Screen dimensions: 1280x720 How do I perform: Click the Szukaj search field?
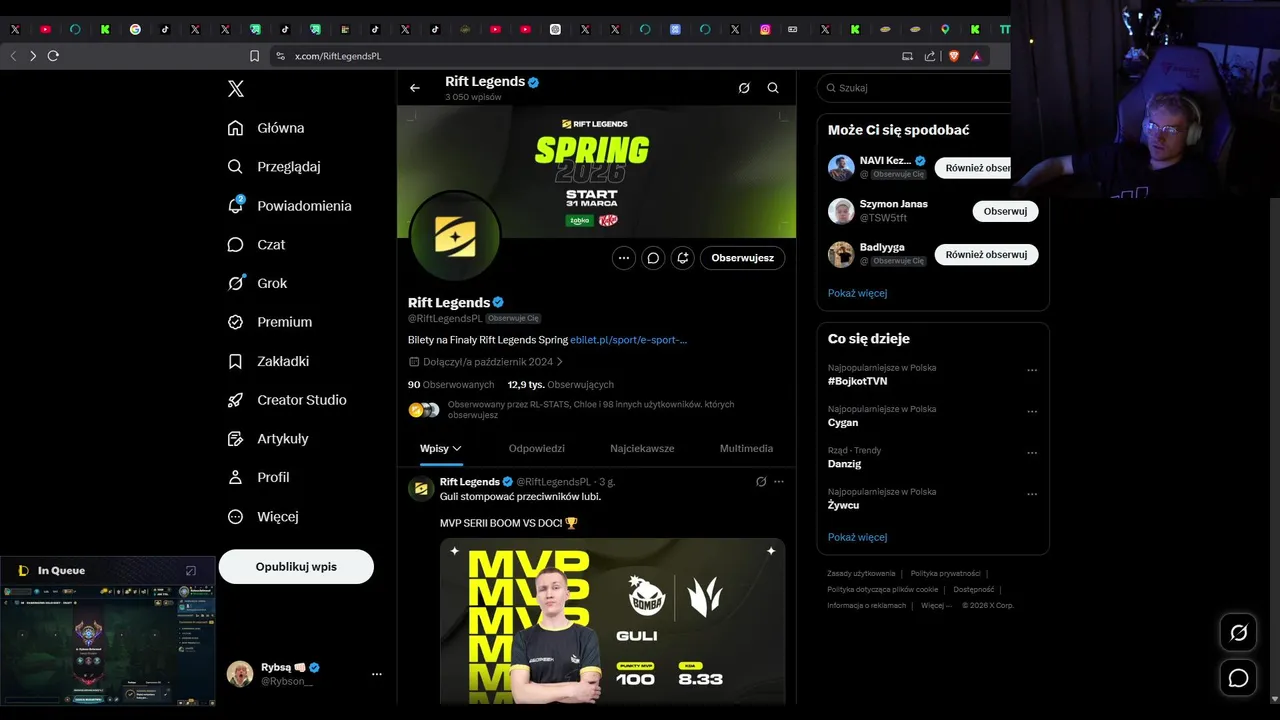click(x=915, y=88)
